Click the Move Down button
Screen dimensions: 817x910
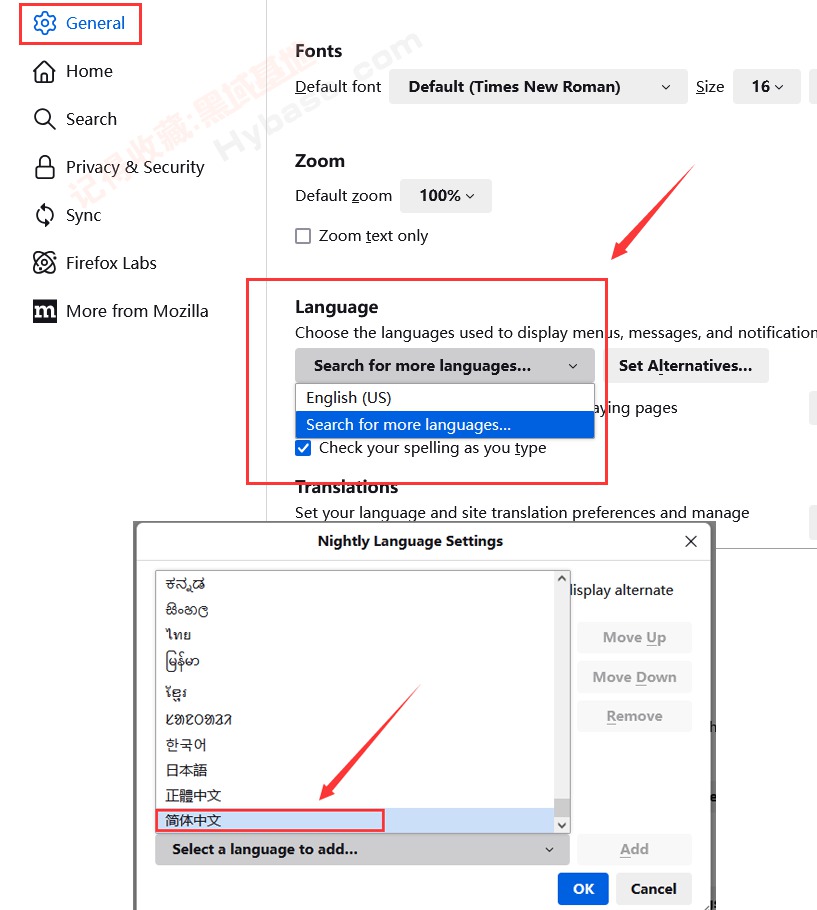[x=634, y=677]
